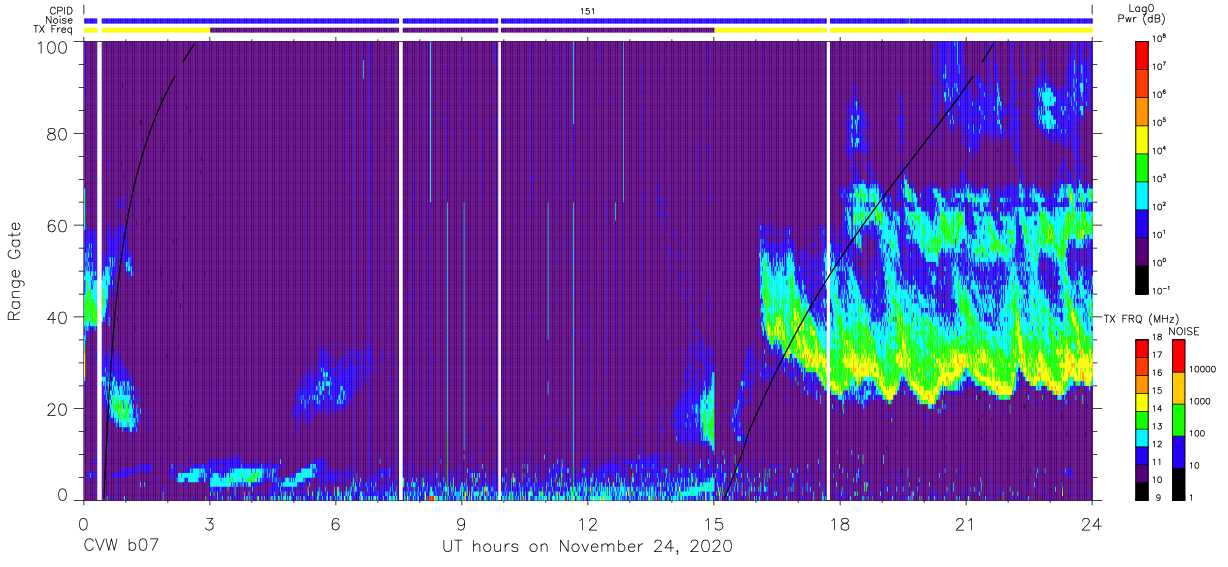The image size is (1228, 567).
Task: Click the 10^4 power colorbar label
Action: [1159, 149]
